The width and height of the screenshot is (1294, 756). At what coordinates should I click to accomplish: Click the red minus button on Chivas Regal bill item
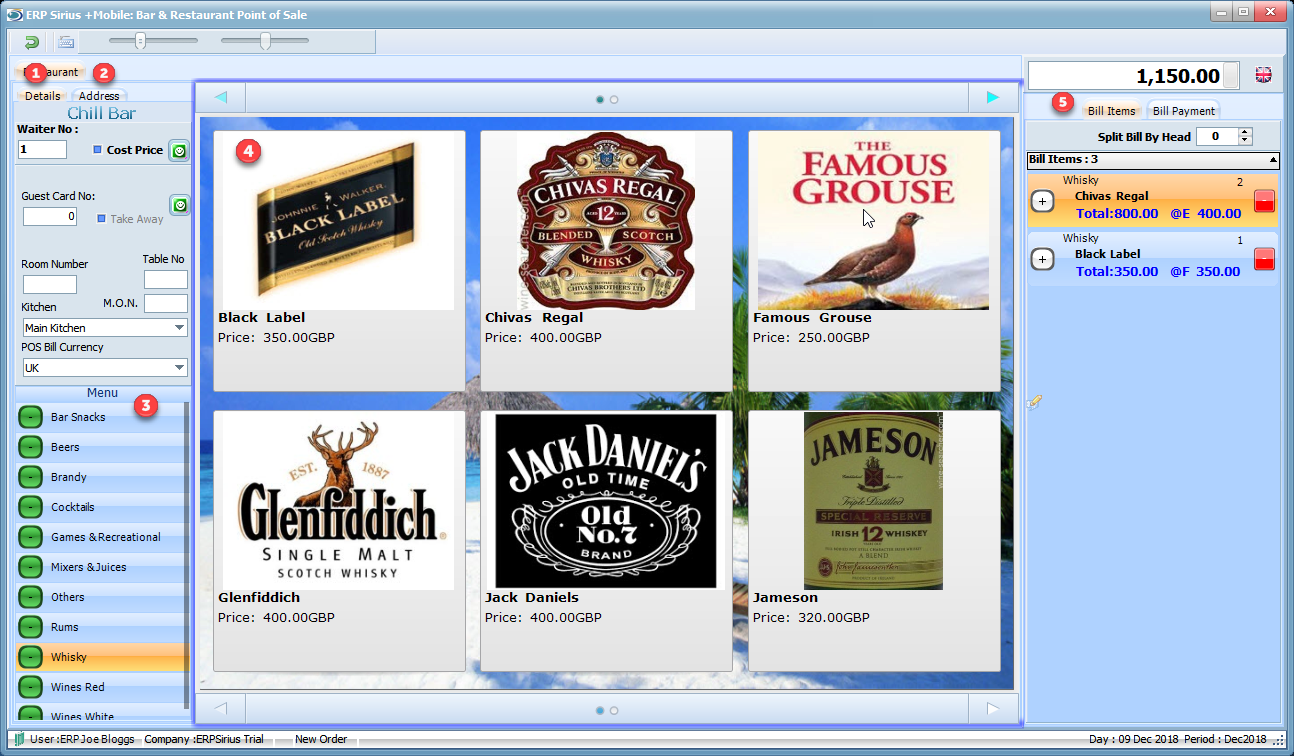pyautogui.click(x=1264, y=201)
